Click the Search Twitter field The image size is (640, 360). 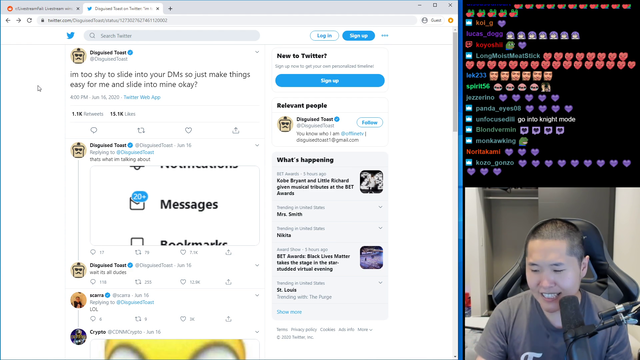pyautogui.click(x=172, y=36)
